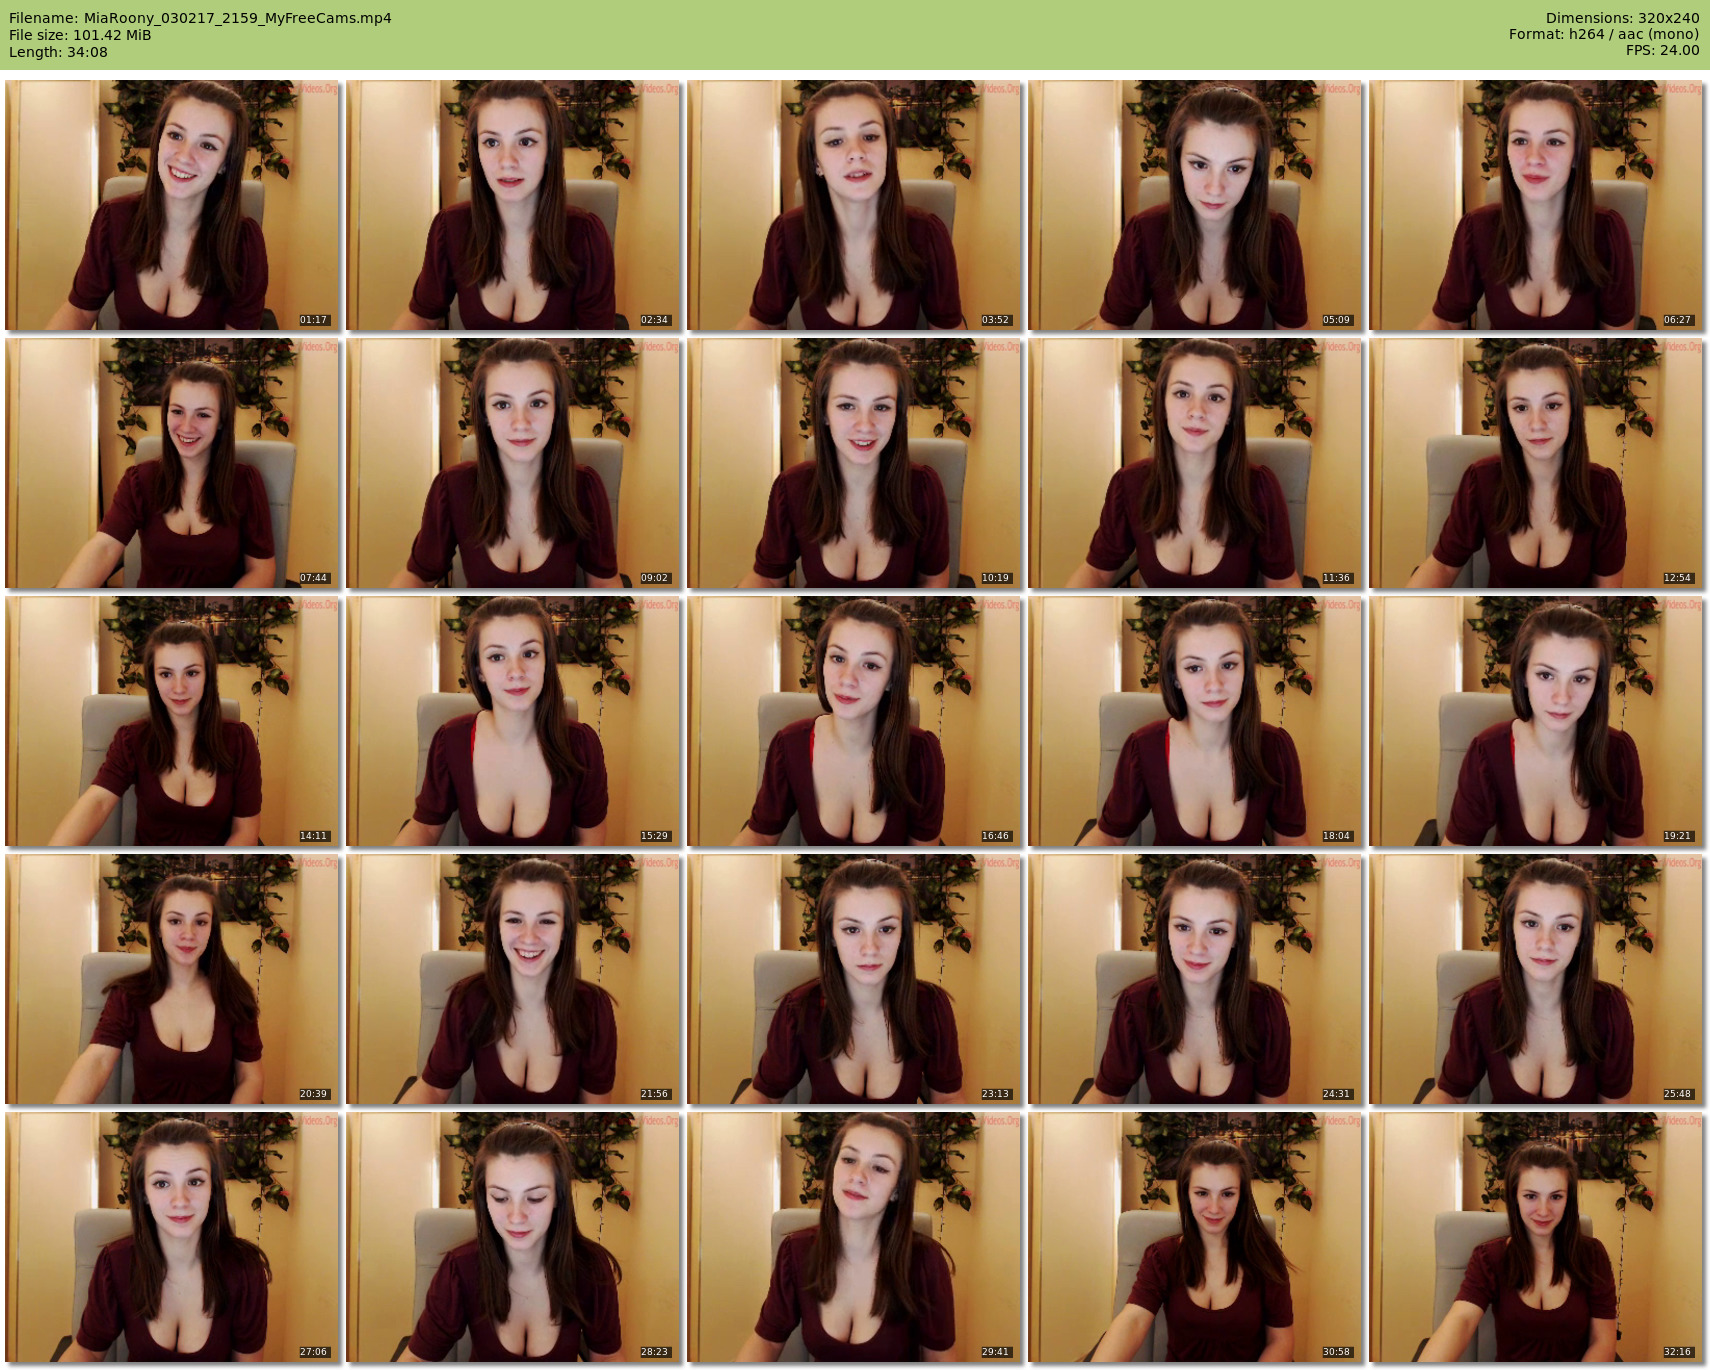Select the thumbnail at timestamp 21:56
The height and width of the screenshot is (1370, 1710).
coord(513,979)
